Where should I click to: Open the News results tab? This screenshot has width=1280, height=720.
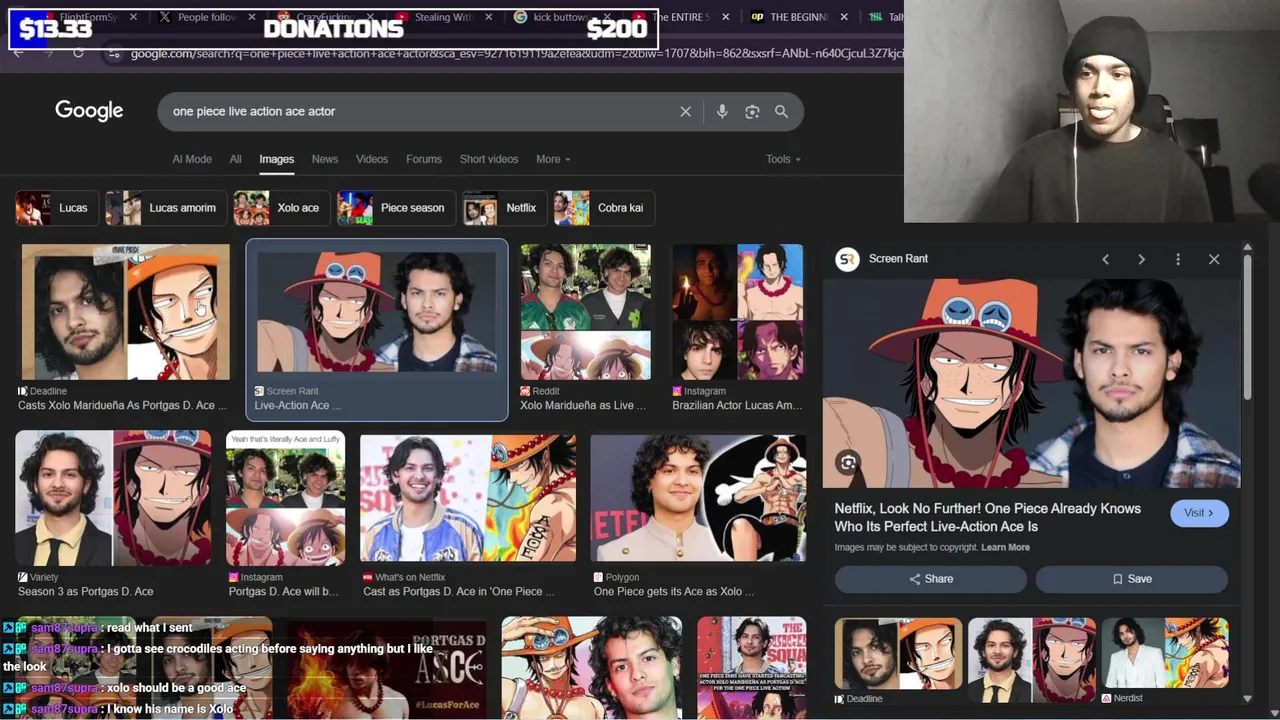325,159
